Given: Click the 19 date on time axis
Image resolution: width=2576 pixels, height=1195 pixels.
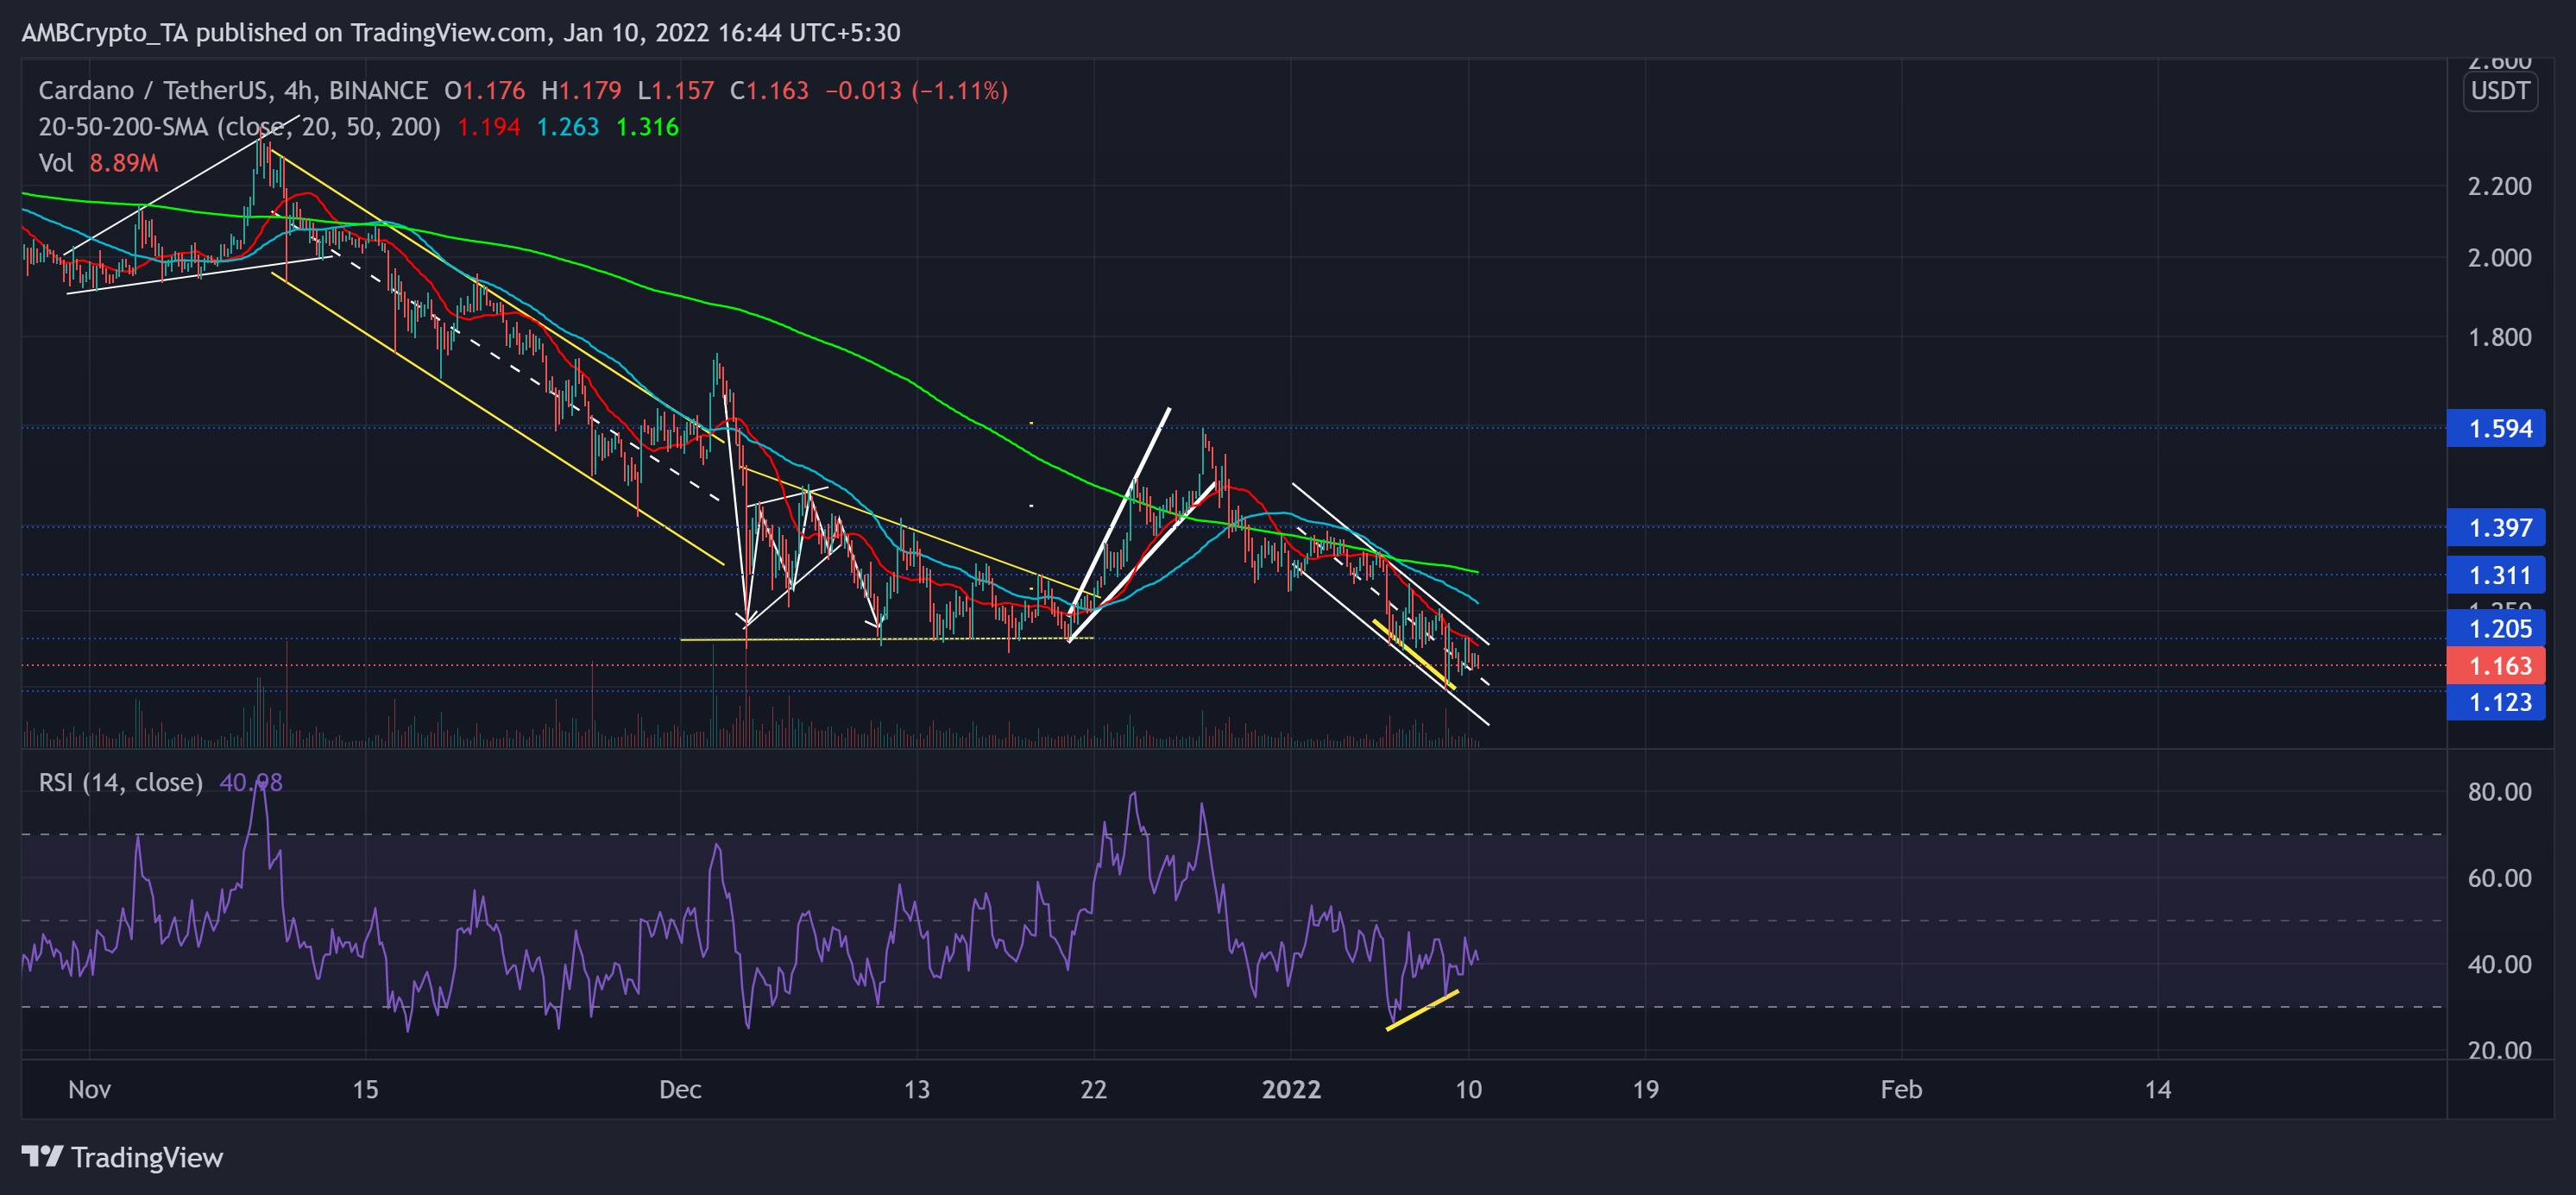Looking at the screenshot, I should coord(1645,1089).
